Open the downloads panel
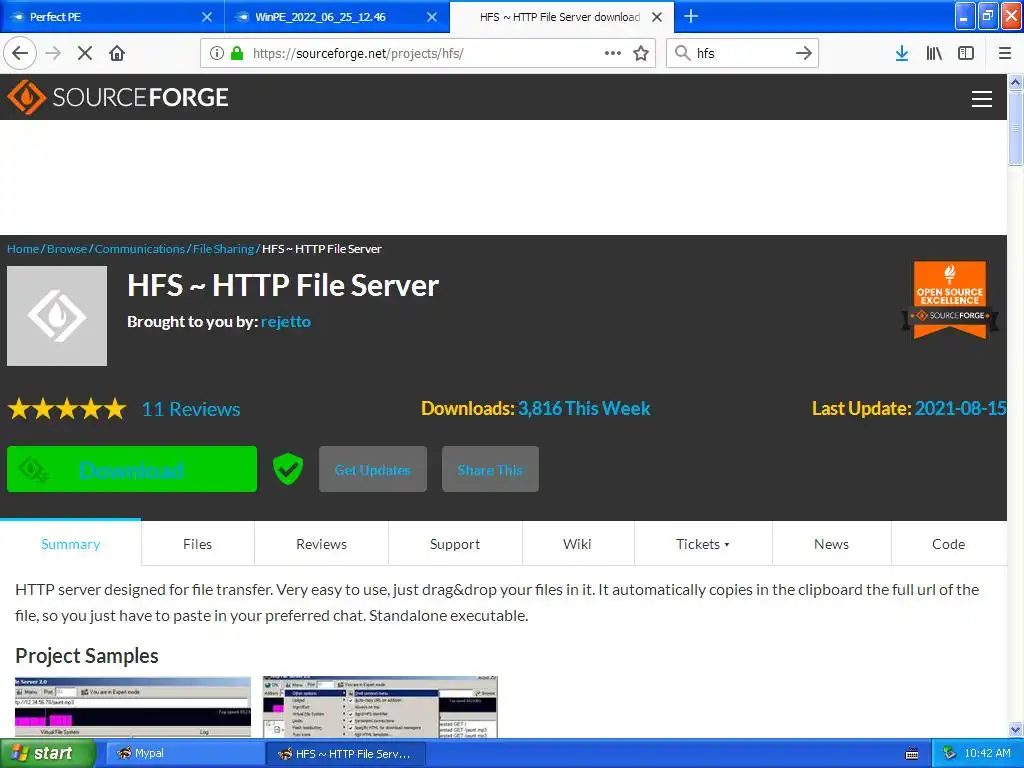 click(x=902, y=53)
